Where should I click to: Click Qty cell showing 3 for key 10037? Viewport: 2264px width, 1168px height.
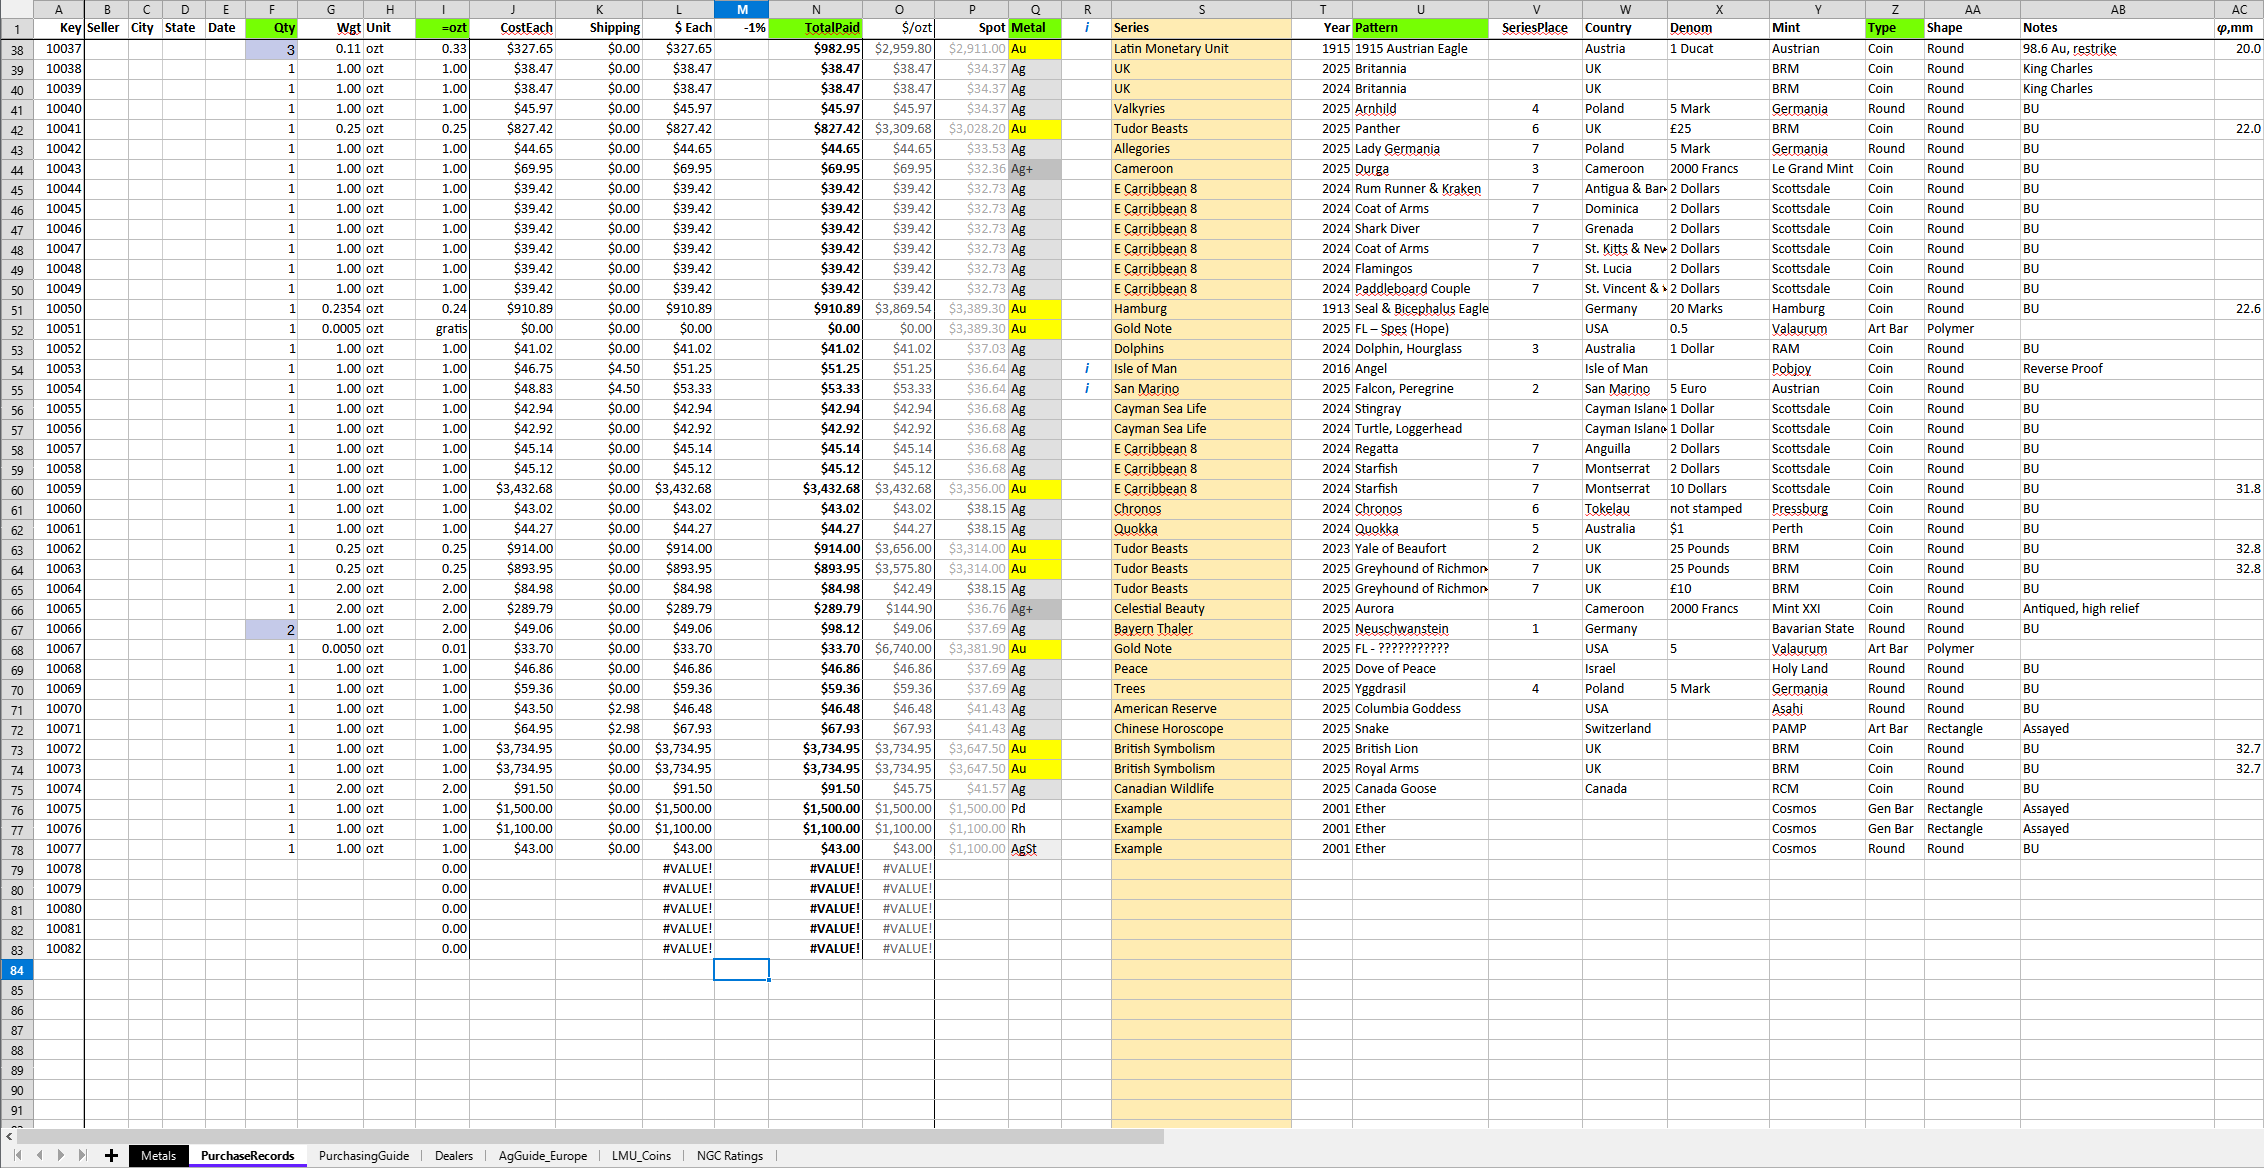click(x=271, y=49)
